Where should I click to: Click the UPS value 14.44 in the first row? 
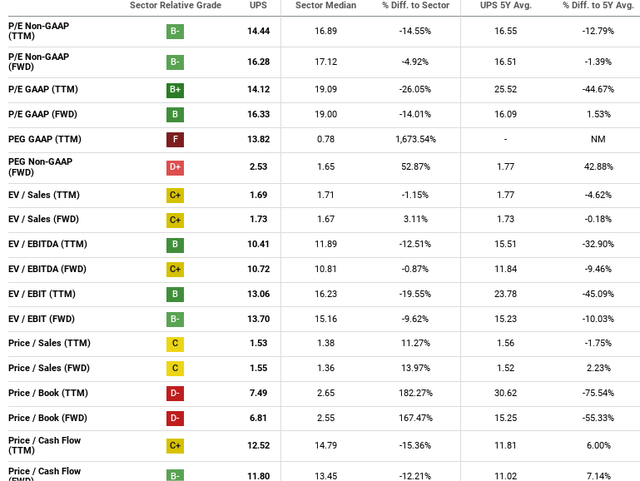[x=259, y=32]
